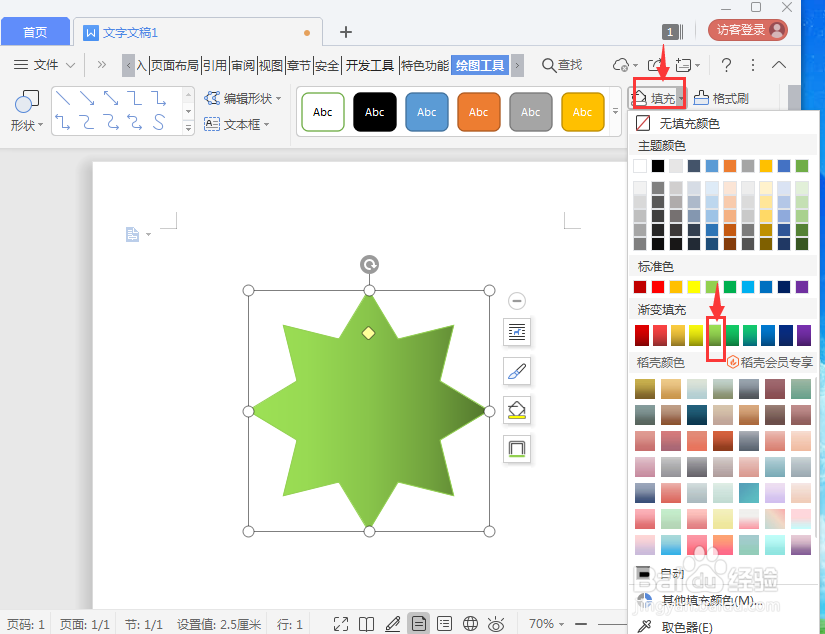
Task: Open the Drawing Tools tab
Action: click(x=480, y=65)
